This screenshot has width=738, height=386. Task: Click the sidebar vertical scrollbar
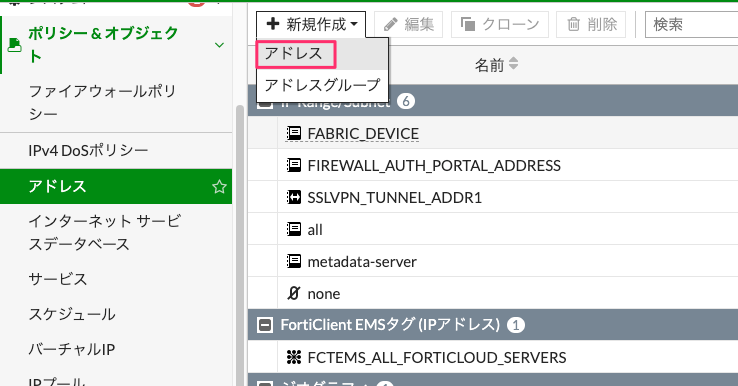click(240, 245)
